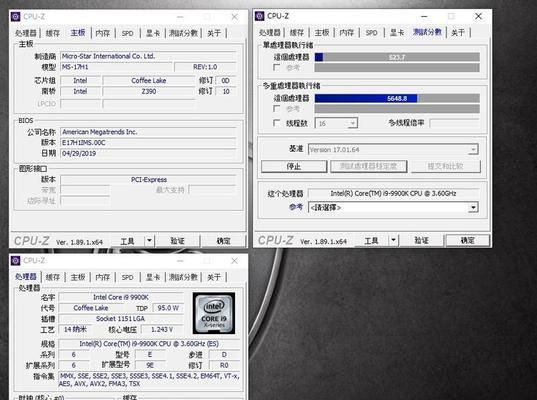Click multi-thread reference empty bar
Screen dimensions: 537x400
coord(397,109)
